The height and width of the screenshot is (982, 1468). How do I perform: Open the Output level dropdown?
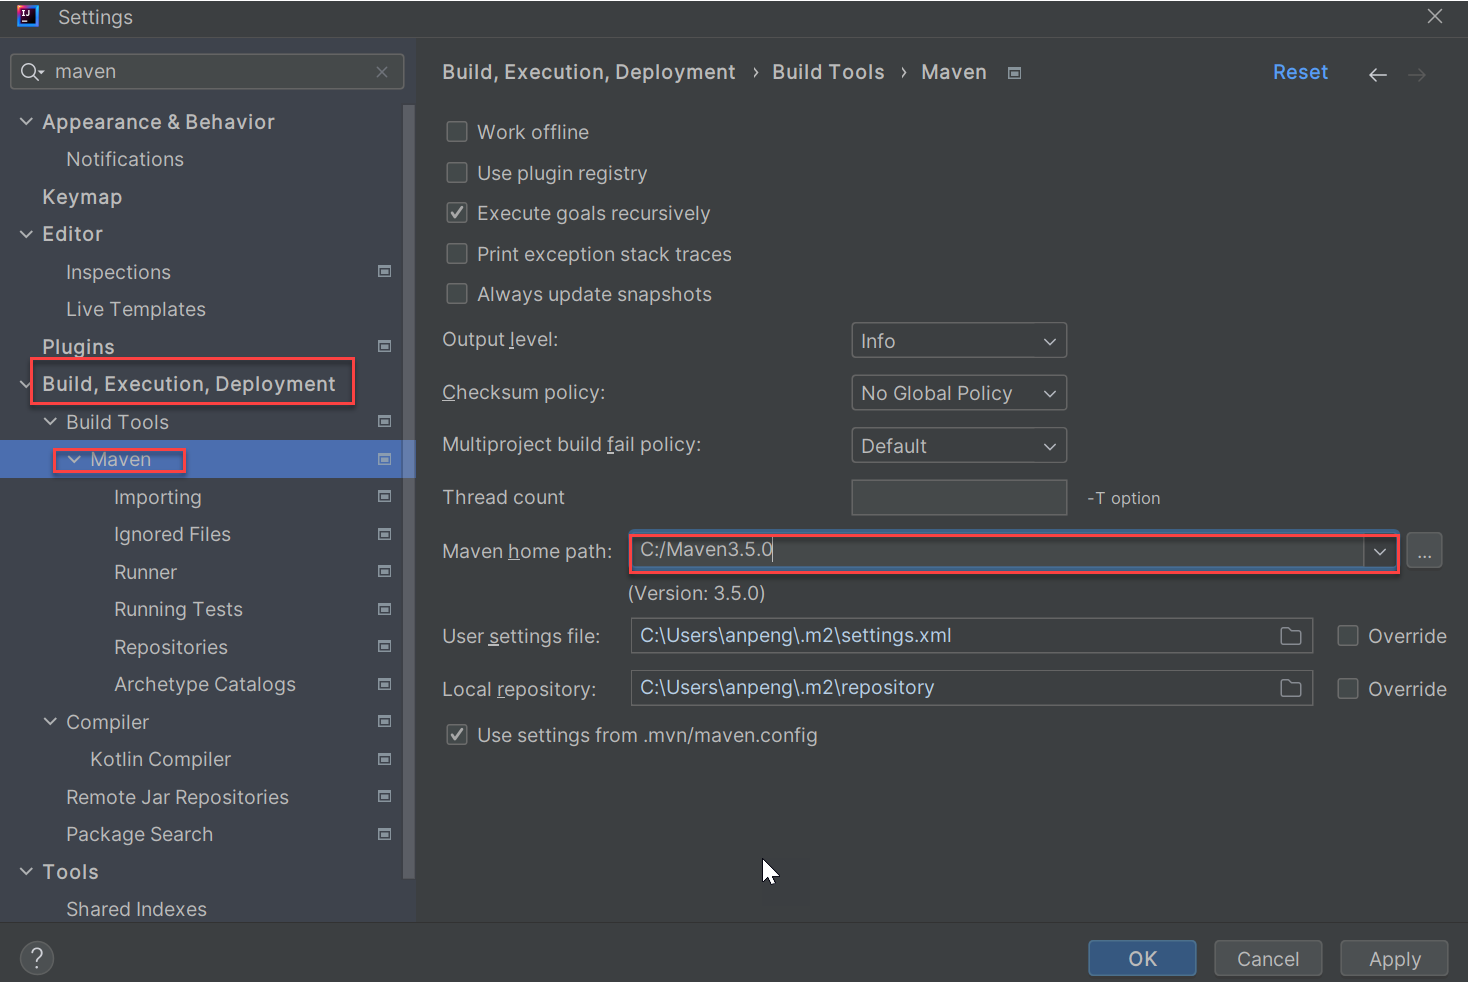pos(959,340)
